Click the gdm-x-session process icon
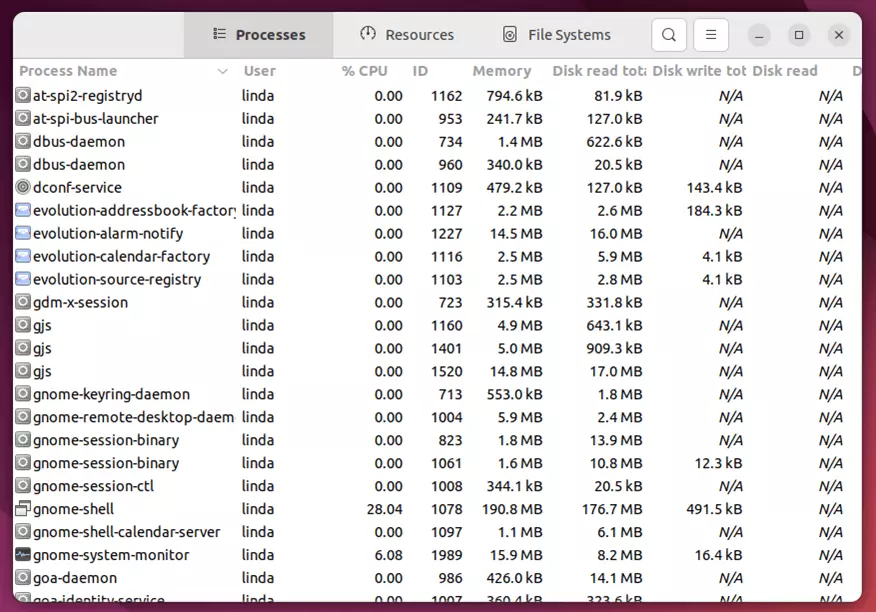Screen dimensions: 876x612 [22, 302]
